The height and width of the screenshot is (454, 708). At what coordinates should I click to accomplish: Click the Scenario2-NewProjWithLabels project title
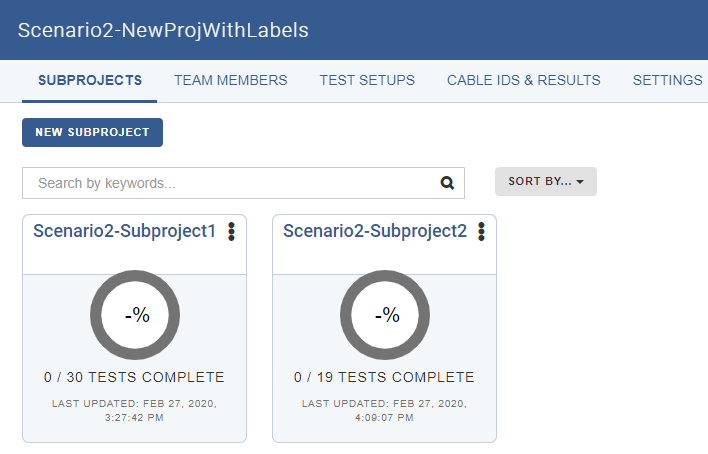pos(163,30)
